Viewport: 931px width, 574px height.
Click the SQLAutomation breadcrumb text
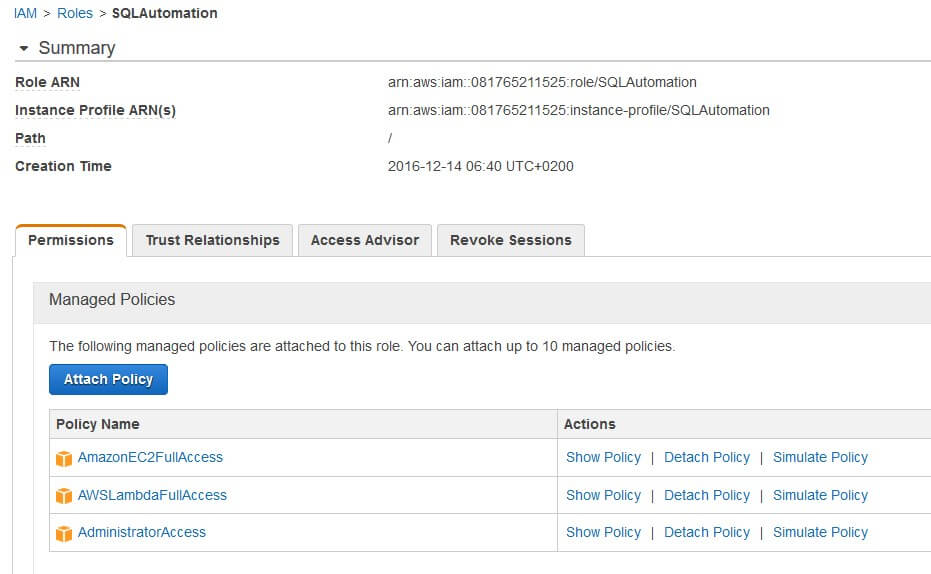pos(164,13)
